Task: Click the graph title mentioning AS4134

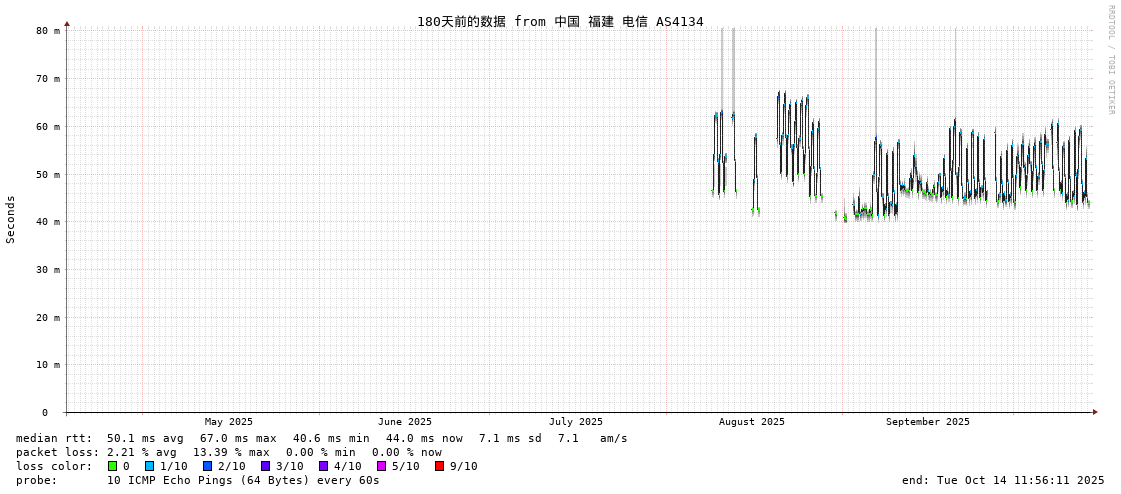Action: [560, 21]
